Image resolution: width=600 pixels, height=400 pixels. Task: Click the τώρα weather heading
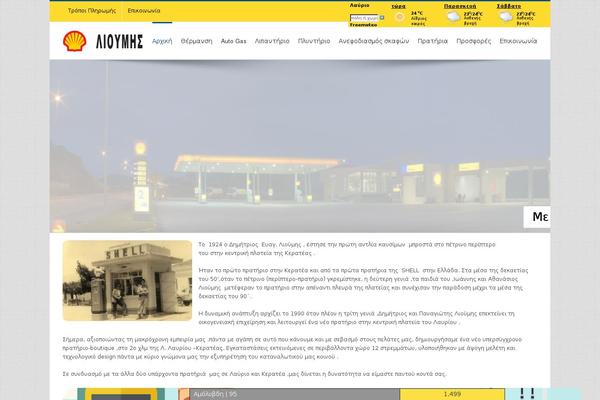coord(398,6)
